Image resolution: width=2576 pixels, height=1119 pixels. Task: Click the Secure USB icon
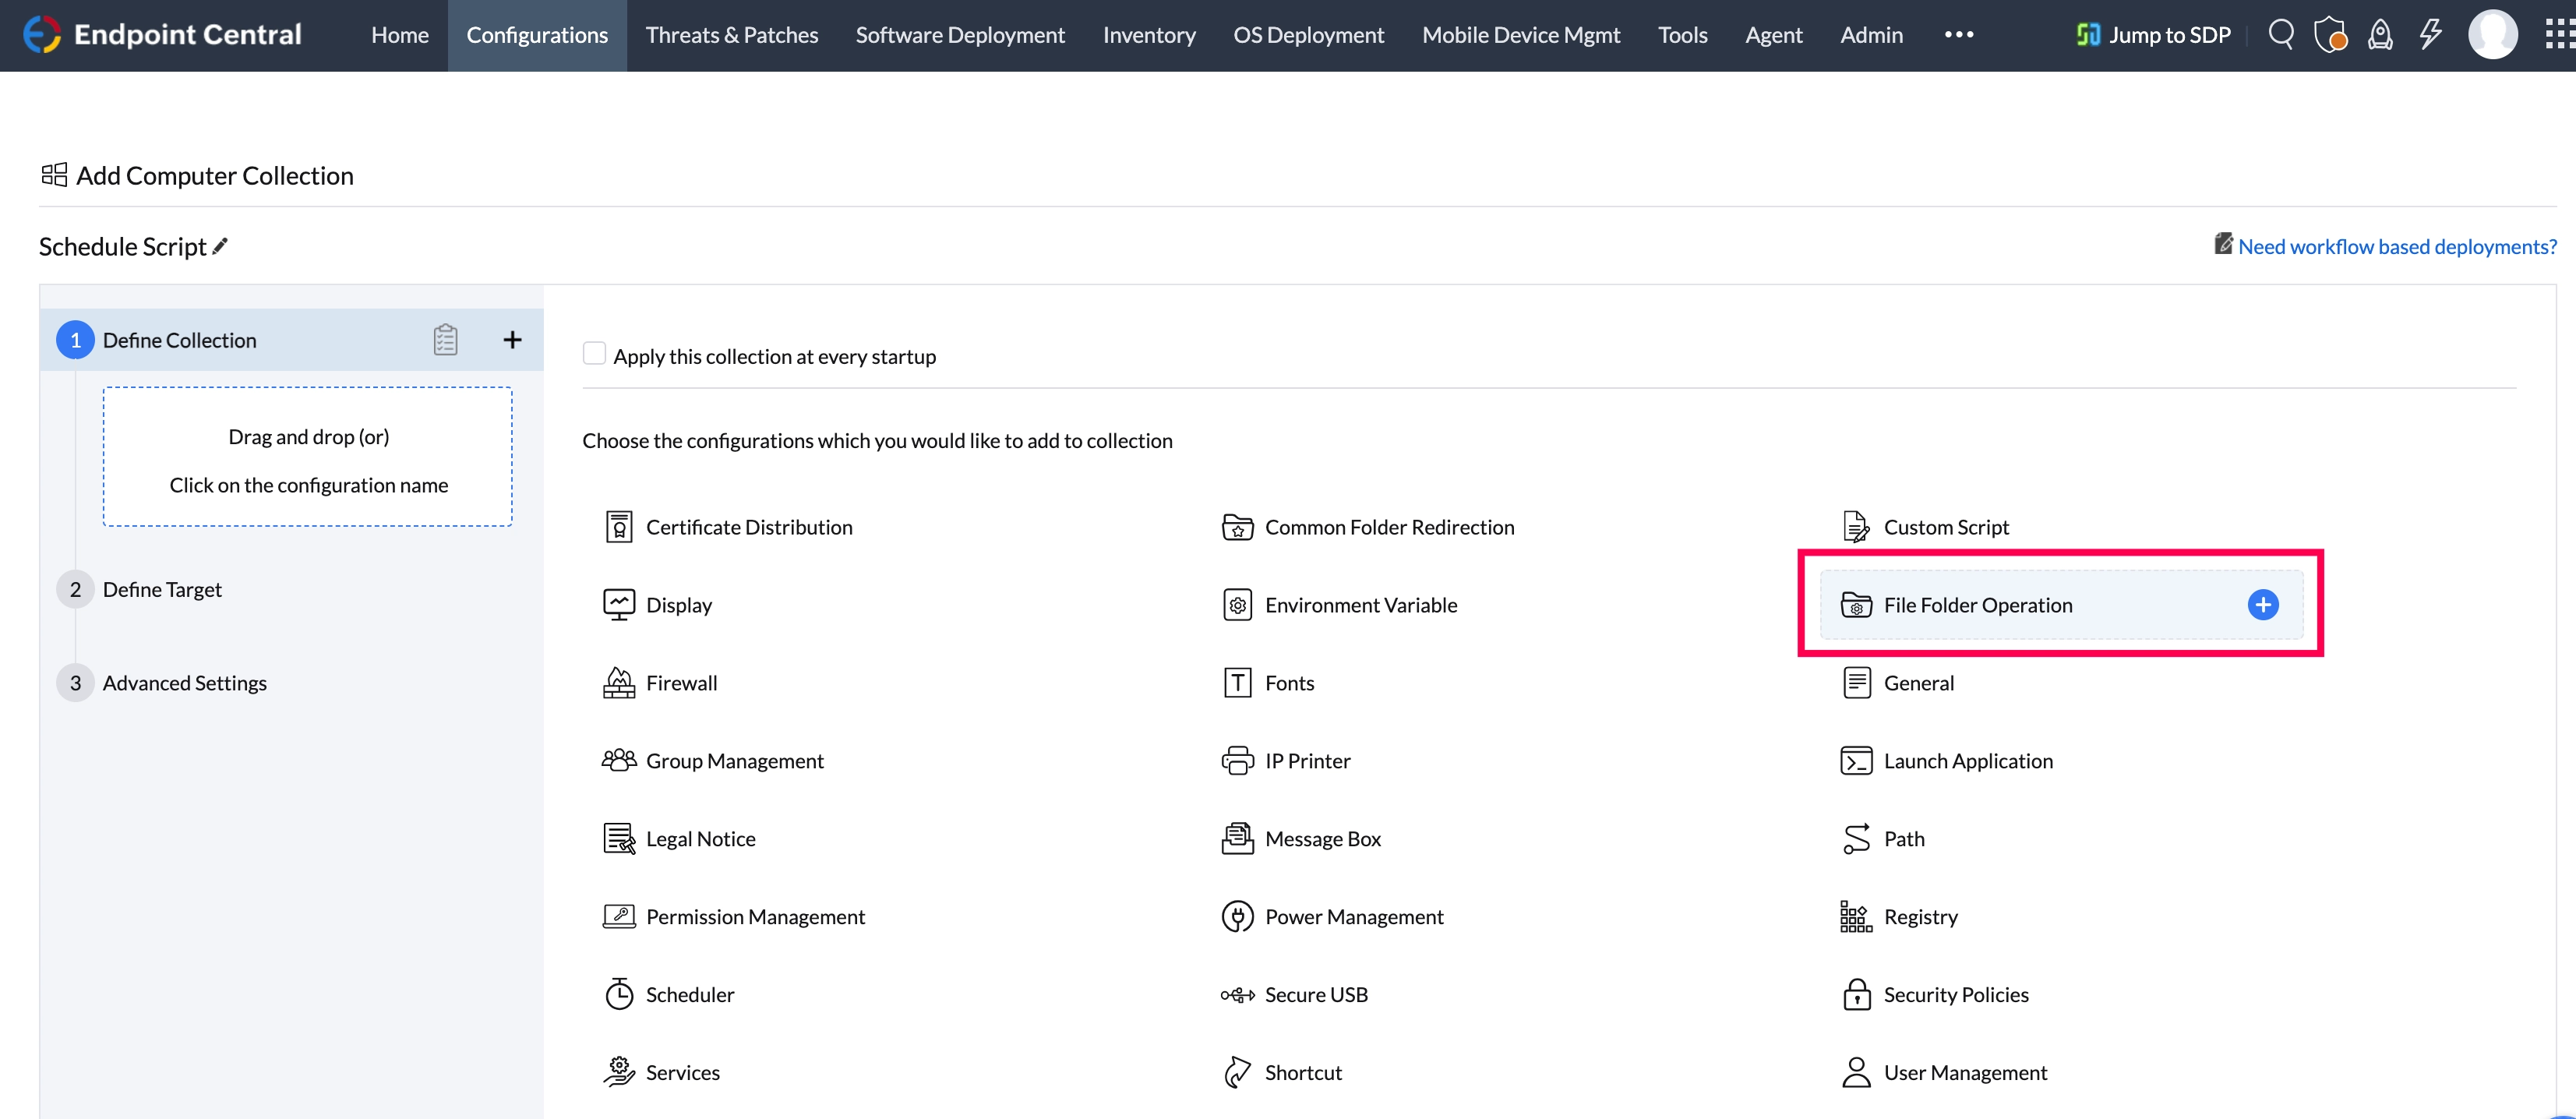click(x=1238, y=995)
